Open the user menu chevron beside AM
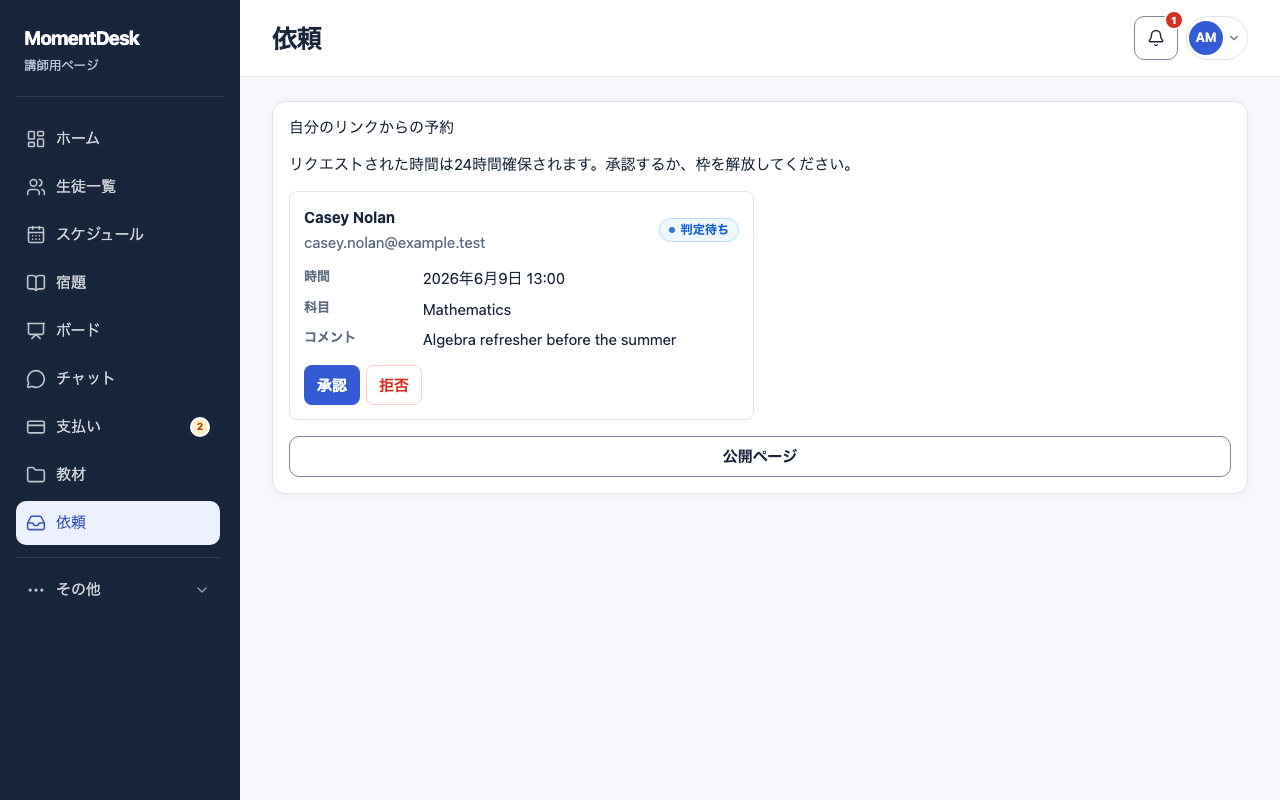The width and height of the screenshot is (1280, 800). [x=1234, y=38]
